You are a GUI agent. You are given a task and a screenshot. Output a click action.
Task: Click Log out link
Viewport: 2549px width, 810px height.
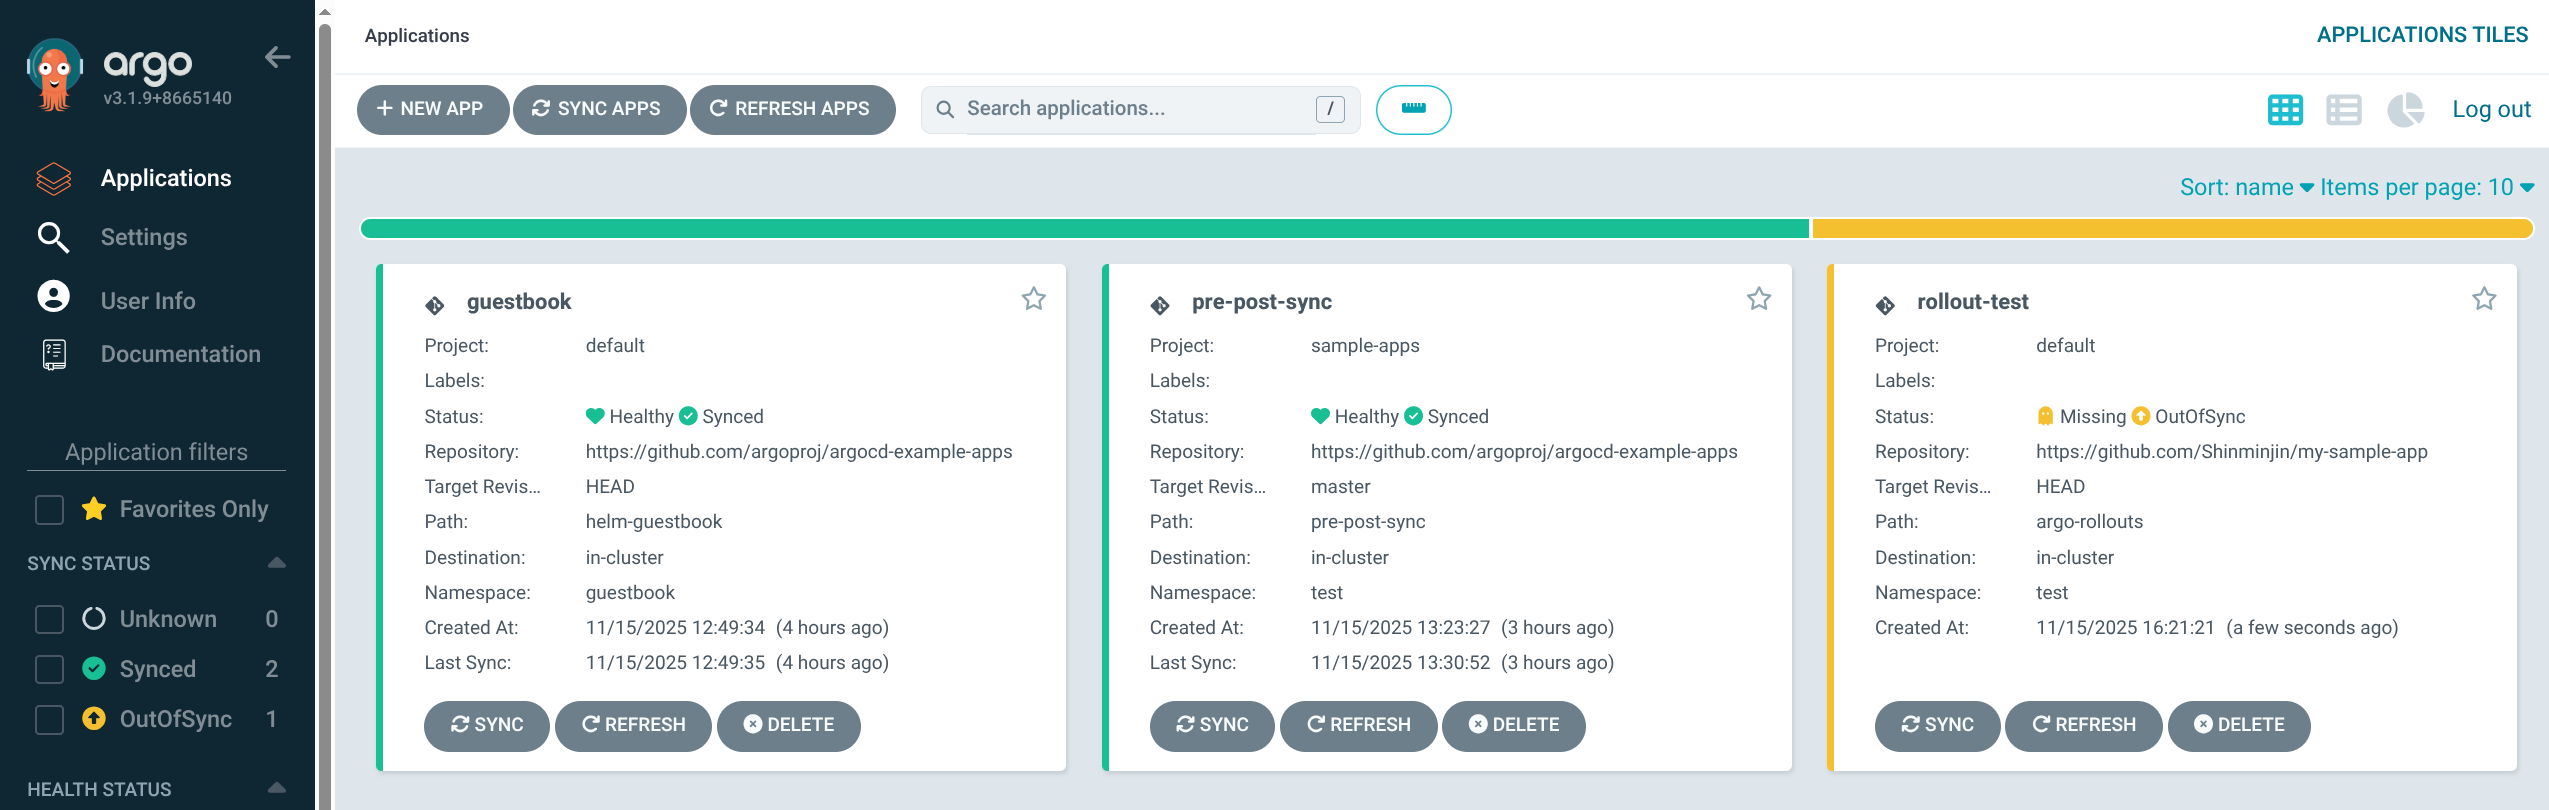click(2491, 110)
